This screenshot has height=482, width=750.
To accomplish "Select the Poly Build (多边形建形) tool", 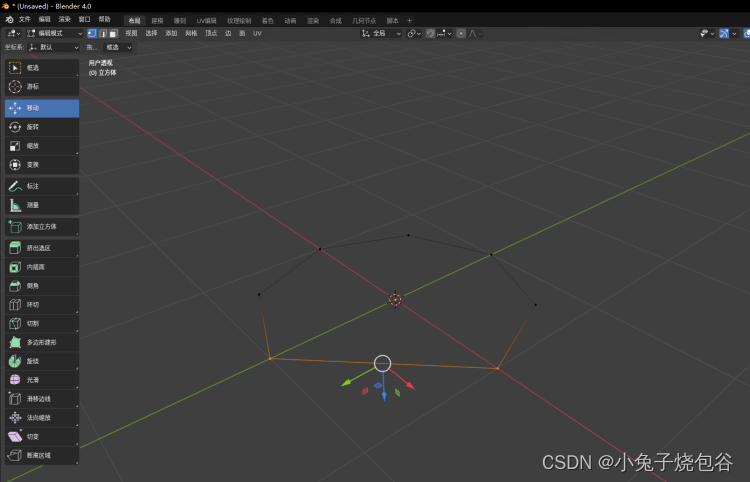I will [x=42, y=342].
